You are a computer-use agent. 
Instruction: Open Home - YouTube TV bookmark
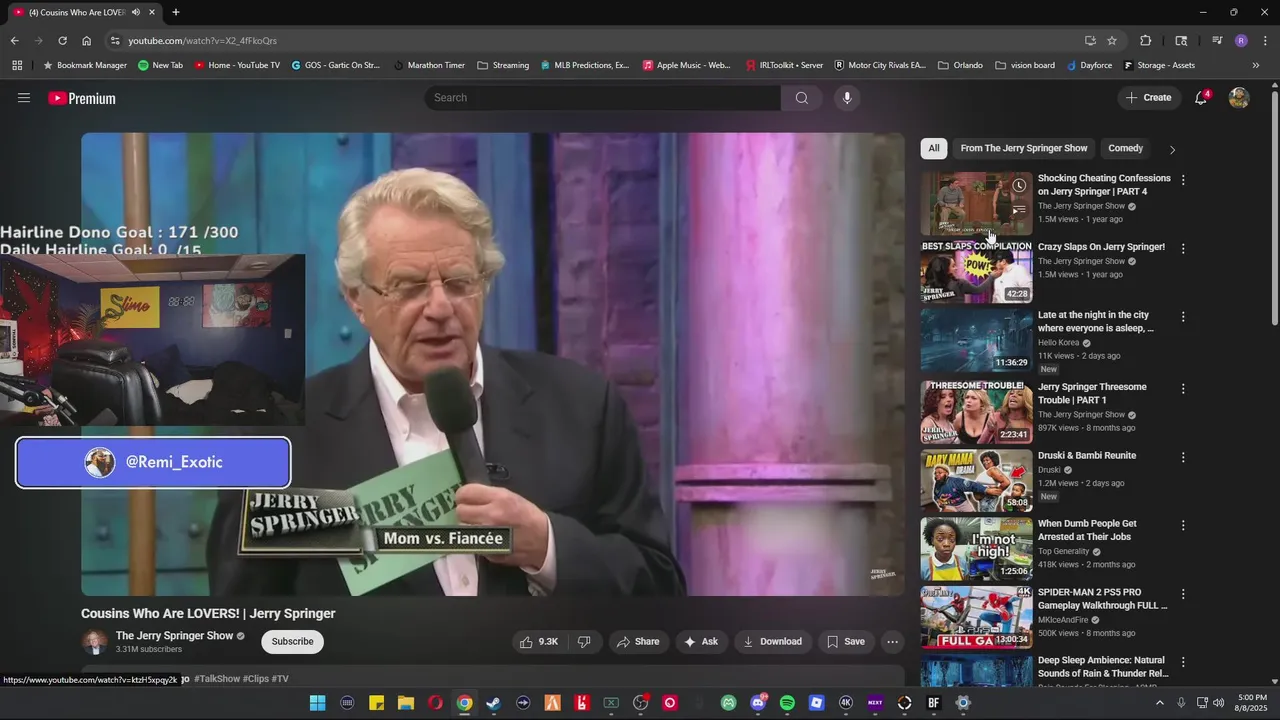point(237,65)
